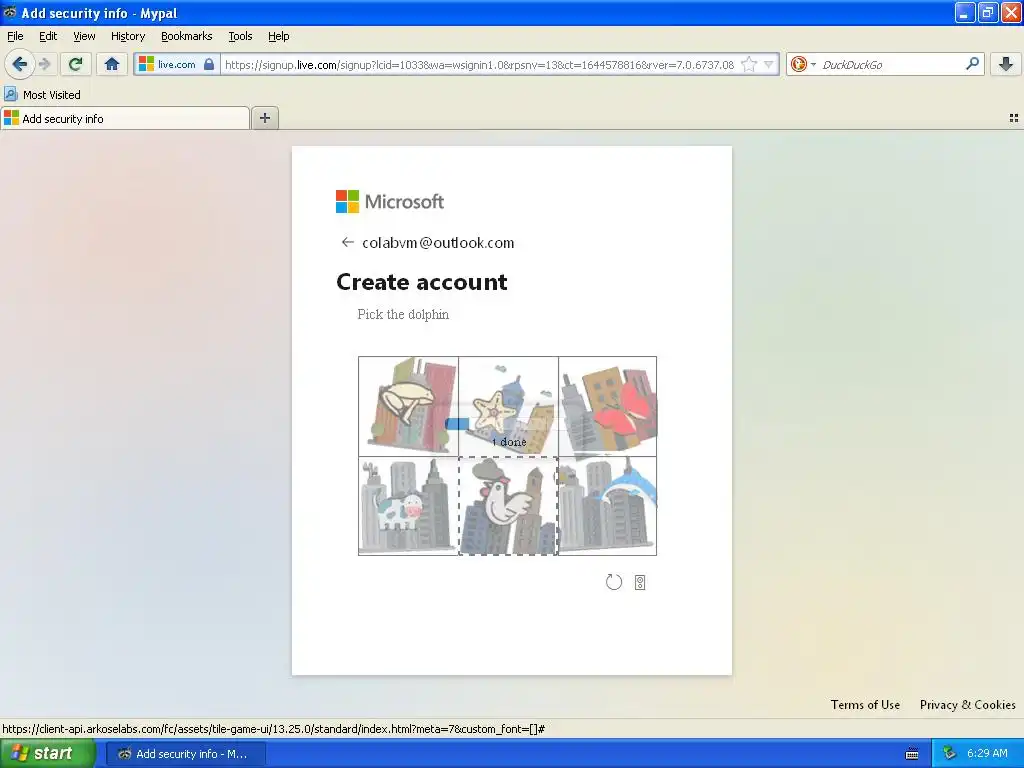The image size is (1024, 768).
Task: Click the tray icon beside the clock
Action: (950, 754)
